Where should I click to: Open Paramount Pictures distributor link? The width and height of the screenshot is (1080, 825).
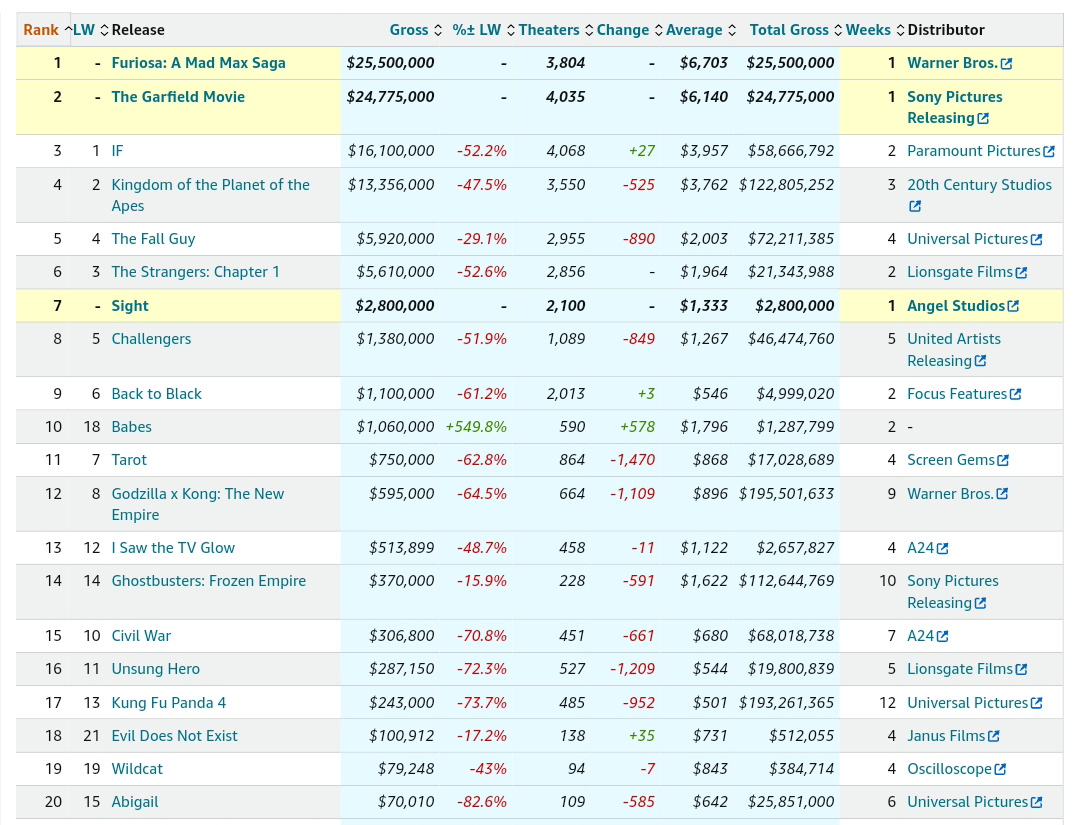pos(973,151)
